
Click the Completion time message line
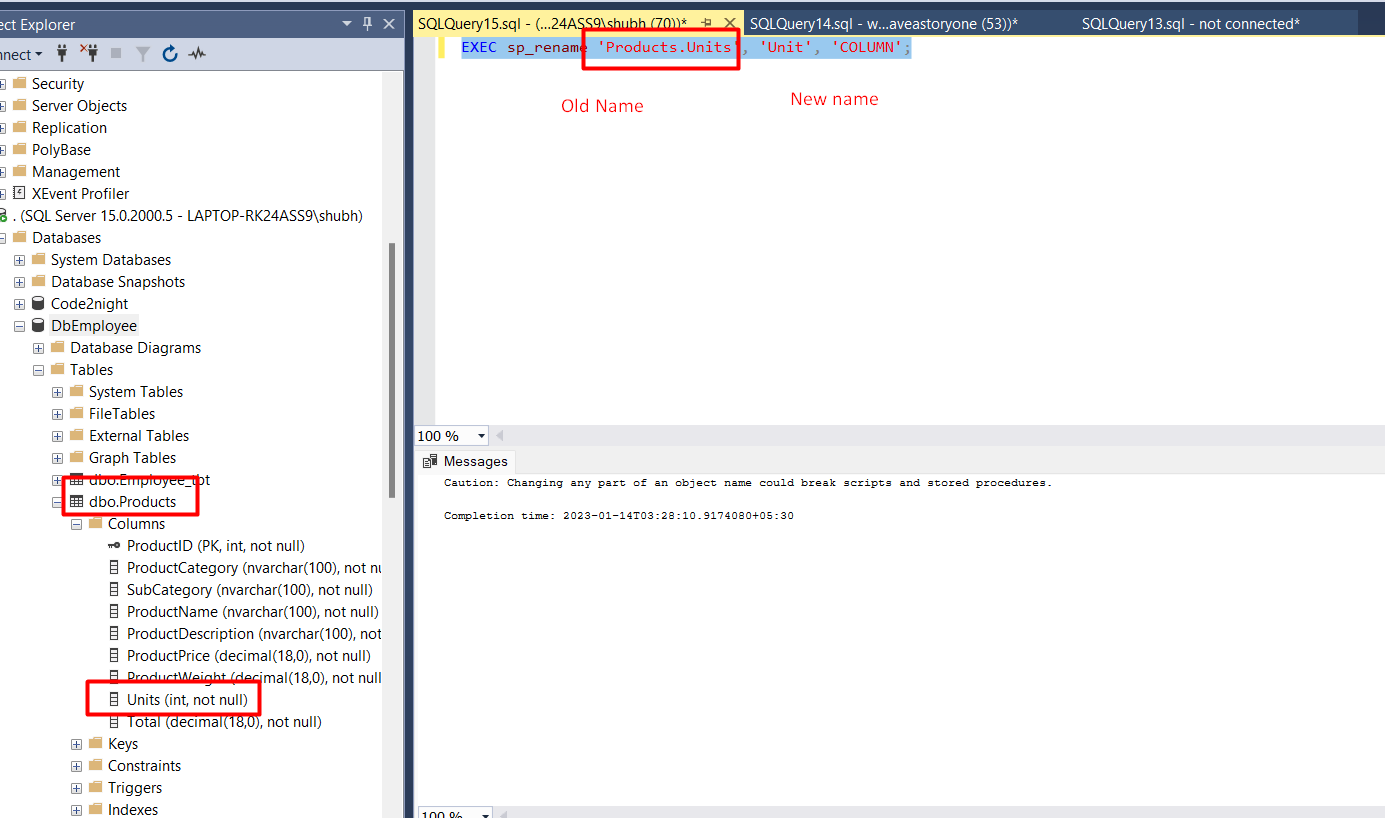pos(619,516)
